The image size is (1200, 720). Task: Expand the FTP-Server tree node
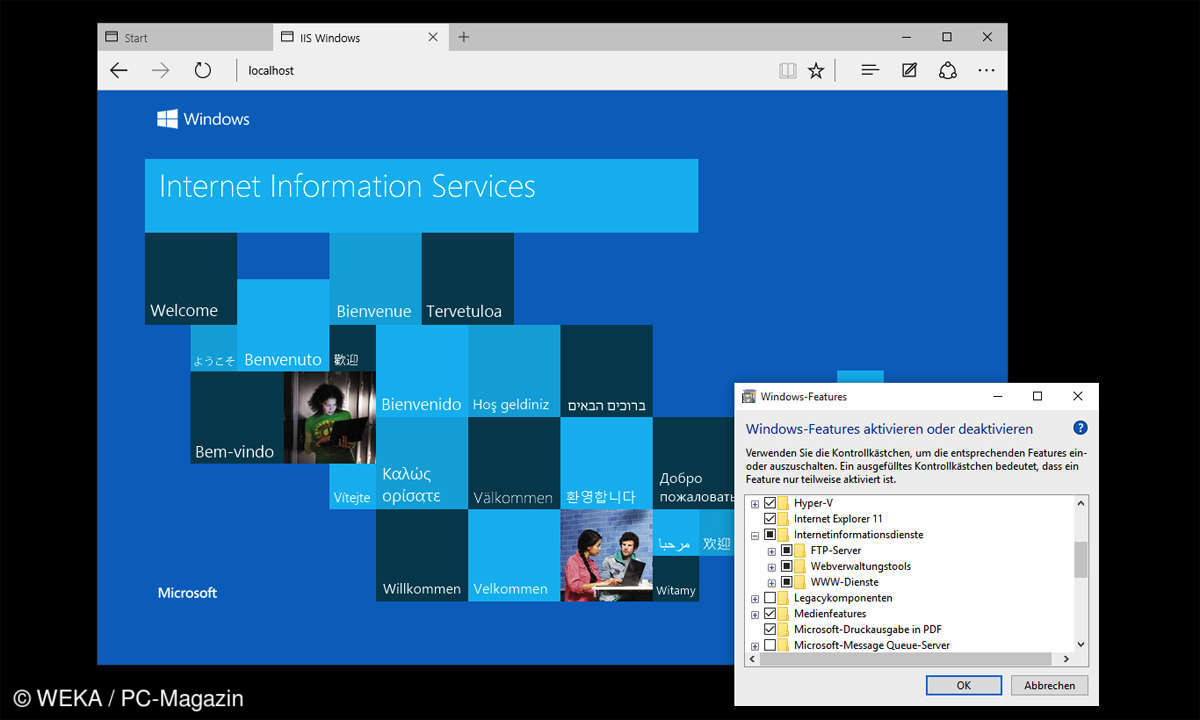pos(771,551)
